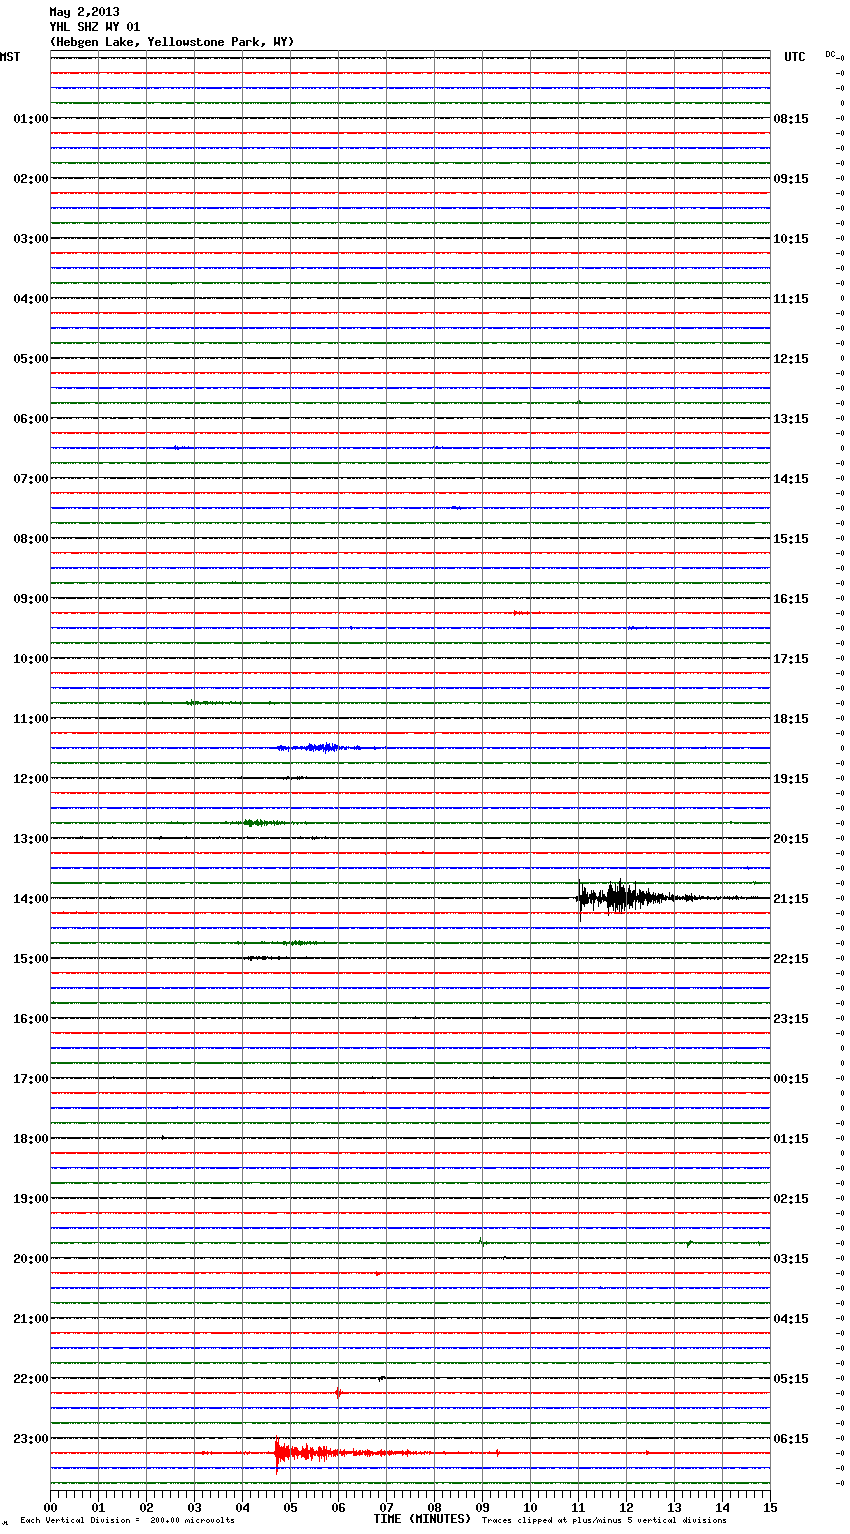Select the '03:00' MST row label

pyautogui.click(x=31, y=239)
